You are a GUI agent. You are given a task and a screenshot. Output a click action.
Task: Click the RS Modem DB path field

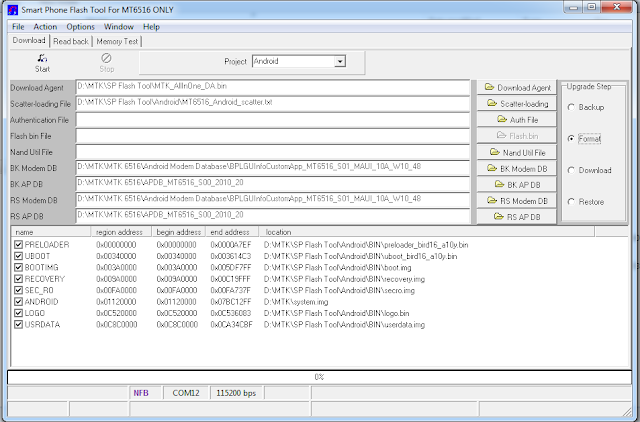[273, 200]
